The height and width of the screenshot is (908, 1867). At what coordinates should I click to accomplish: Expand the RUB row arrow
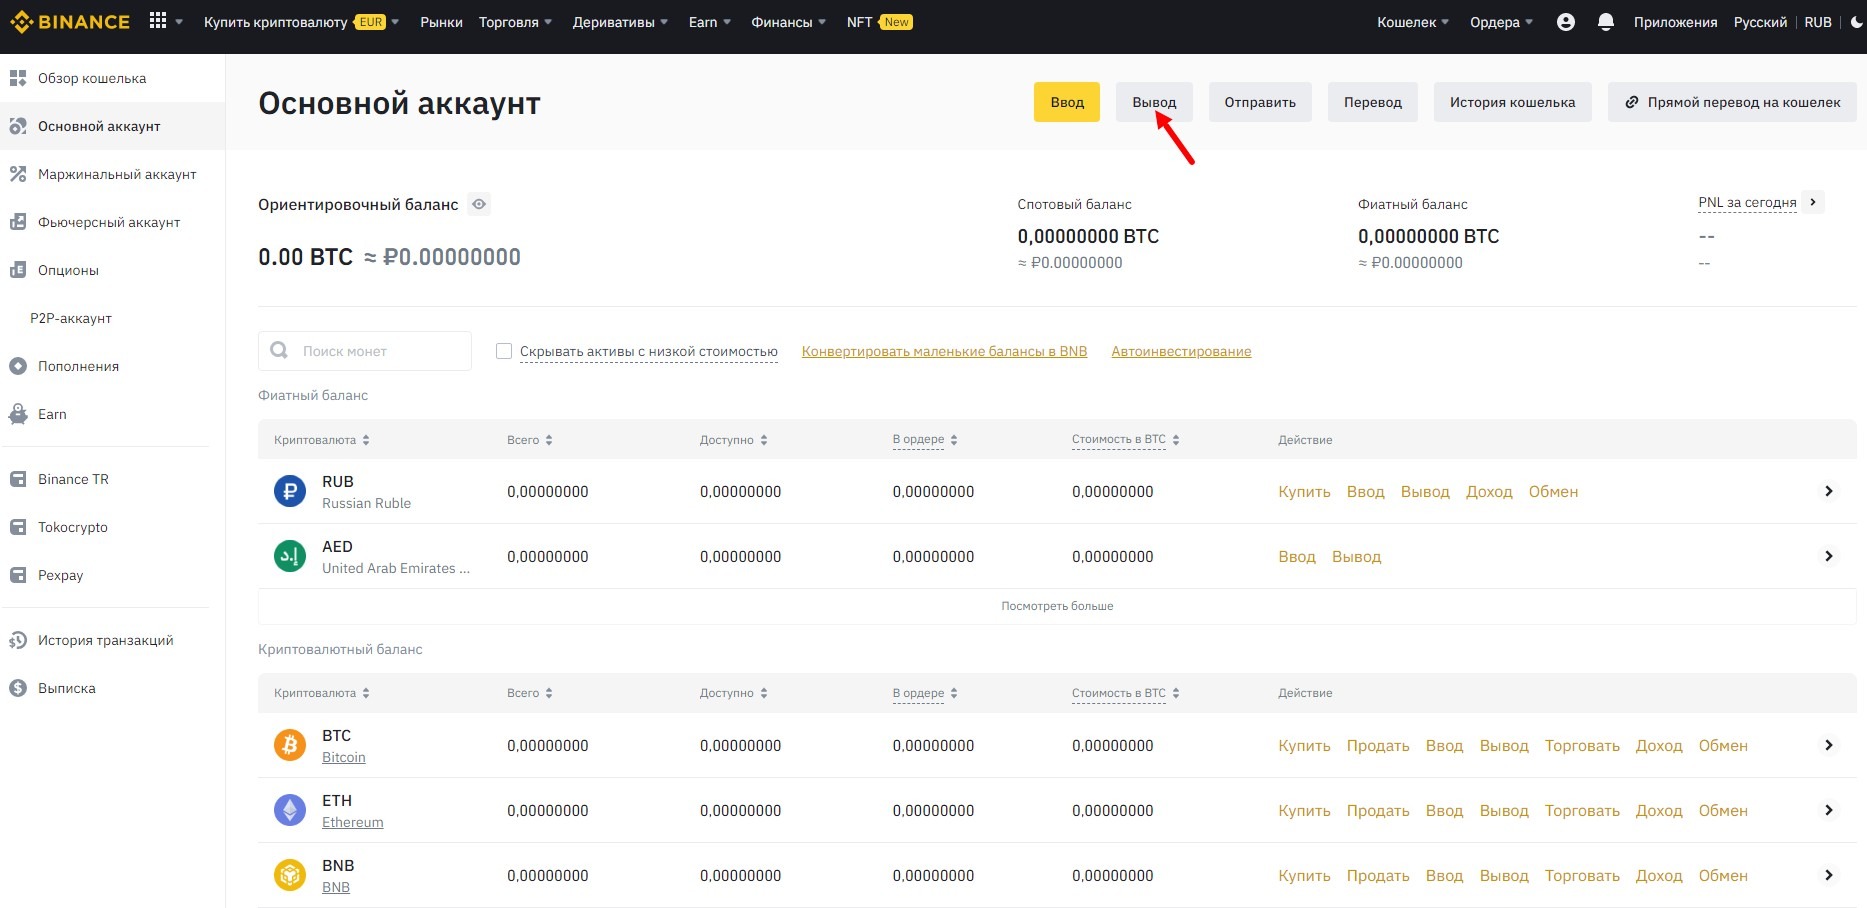1828,491
